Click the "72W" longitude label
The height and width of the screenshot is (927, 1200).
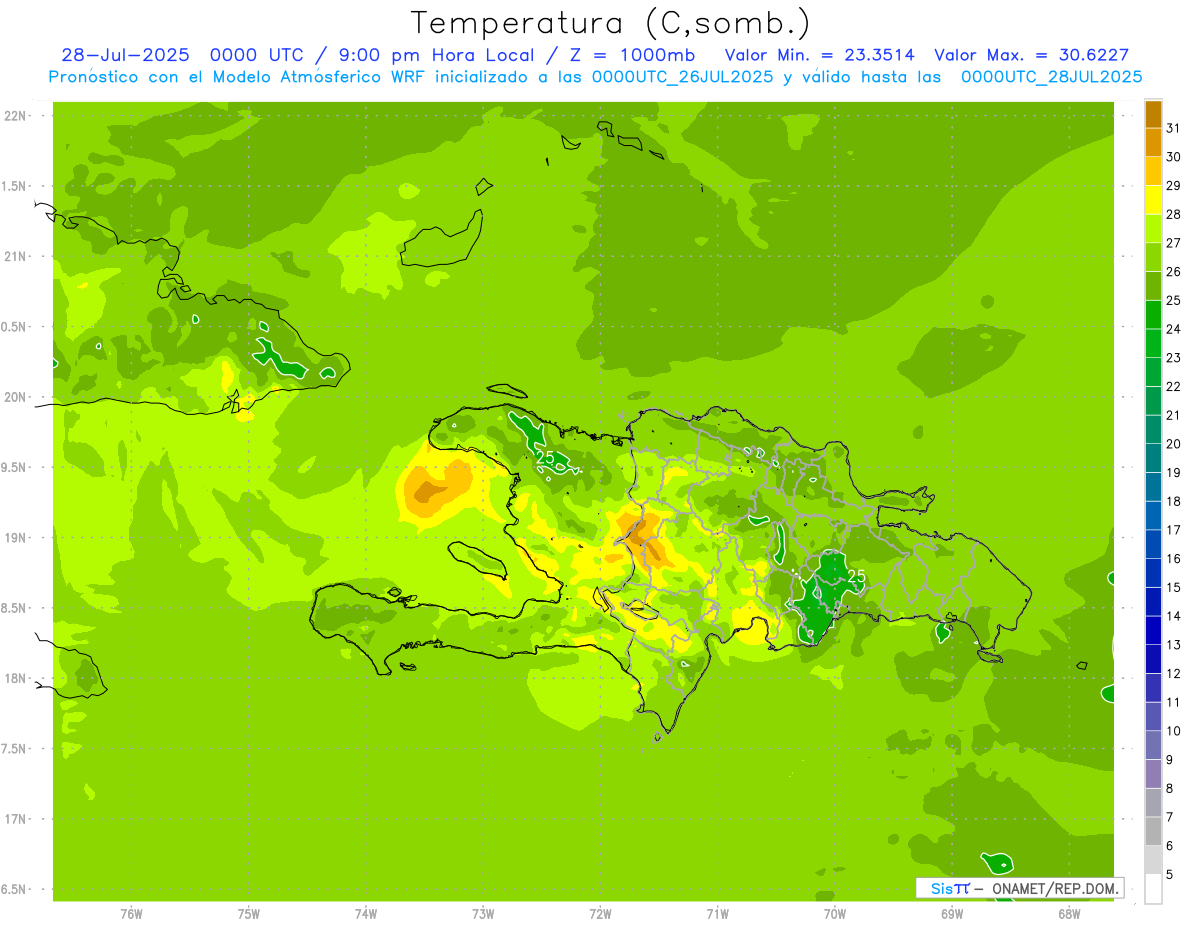(x=600, y=914)
